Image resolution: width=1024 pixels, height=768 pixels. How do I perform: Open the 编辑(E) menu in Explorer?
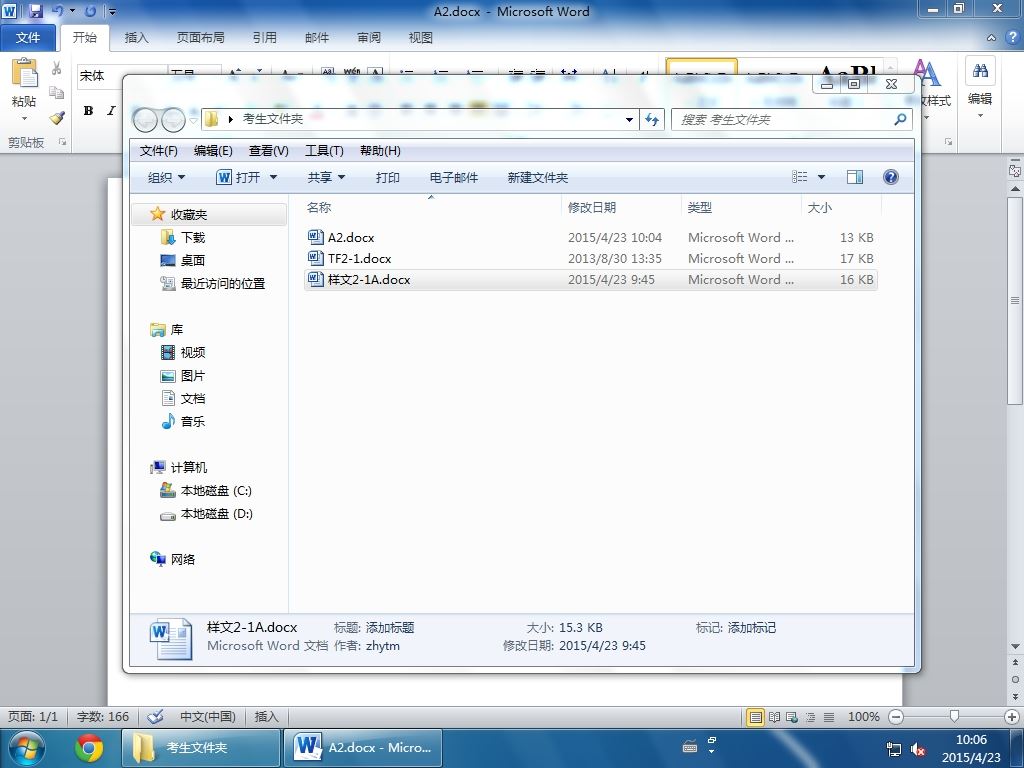(x=213, y=151)
